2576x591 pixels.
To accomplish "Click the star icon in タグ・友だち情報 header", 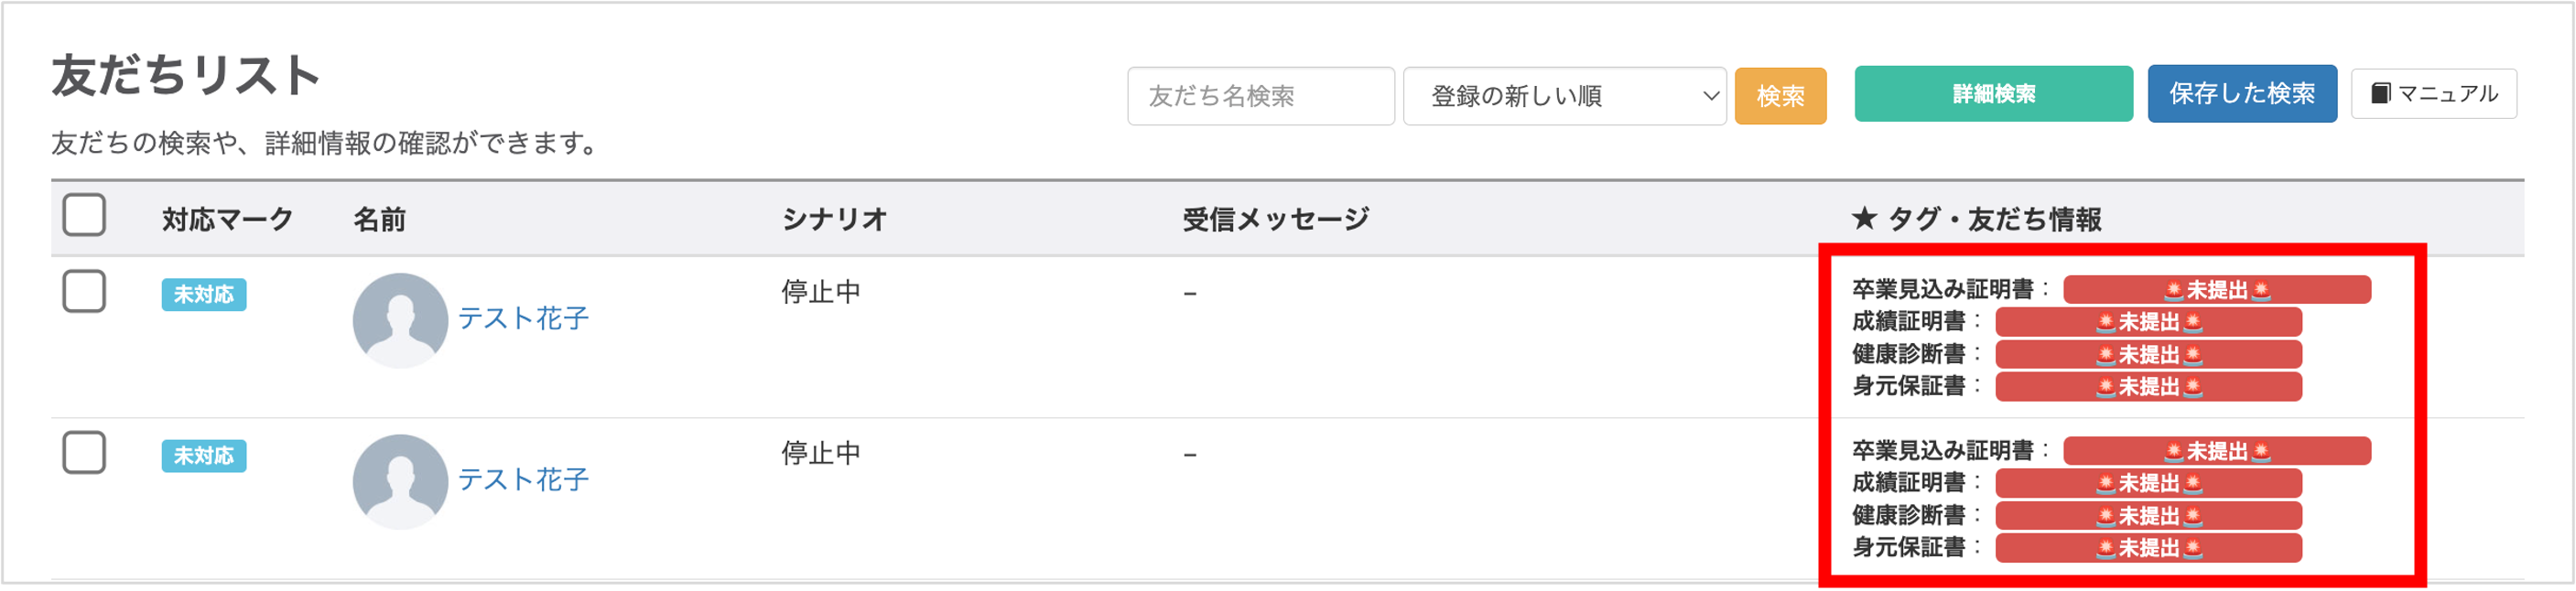I will 1863,218.
